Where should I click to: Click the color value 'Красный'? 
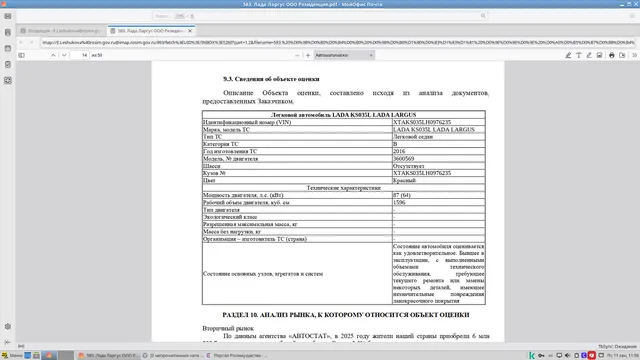coord(404,180)
